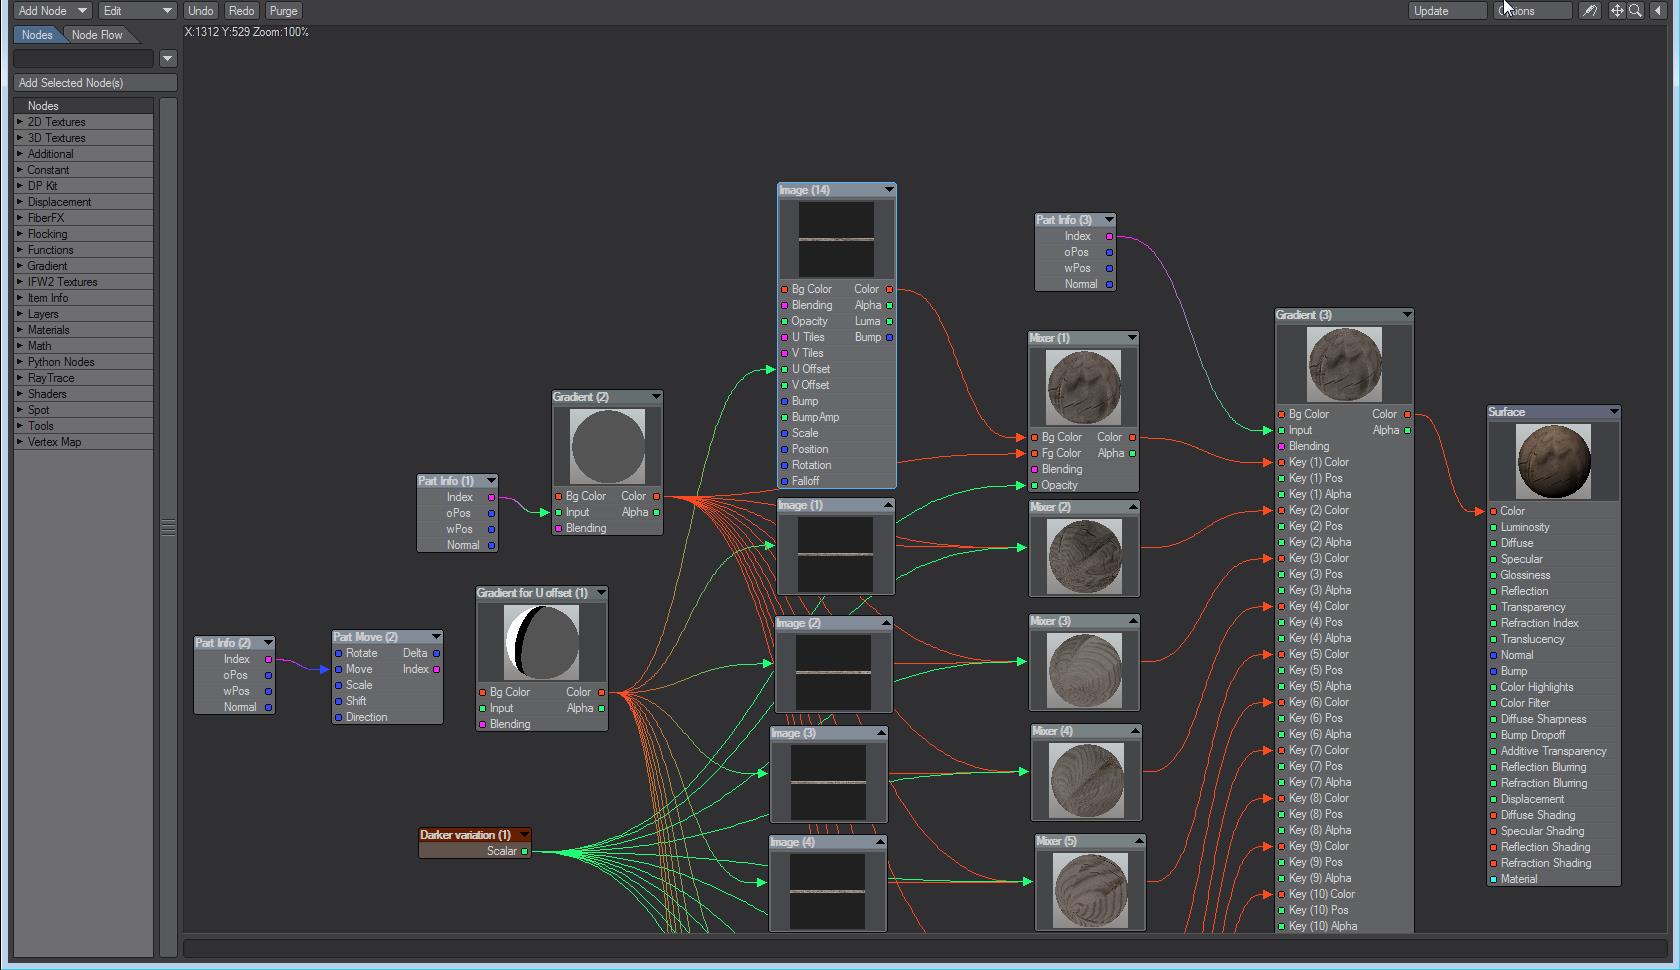
Task: Toggle Surface node collapse arrow
Action: coord(1613,412)
